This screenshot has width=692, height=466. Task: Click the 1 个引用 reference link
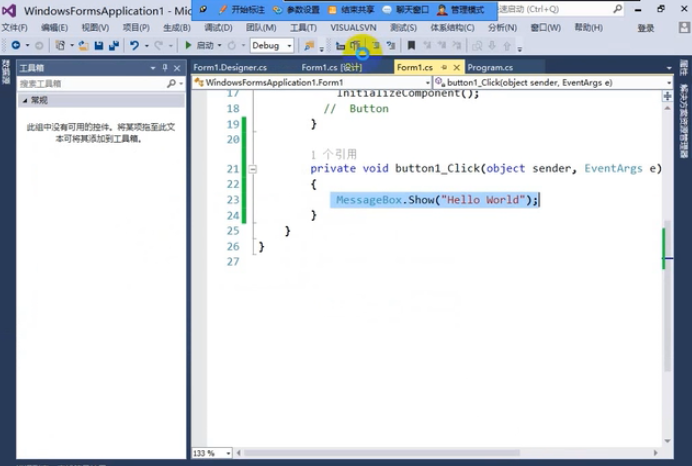(333, 154)
